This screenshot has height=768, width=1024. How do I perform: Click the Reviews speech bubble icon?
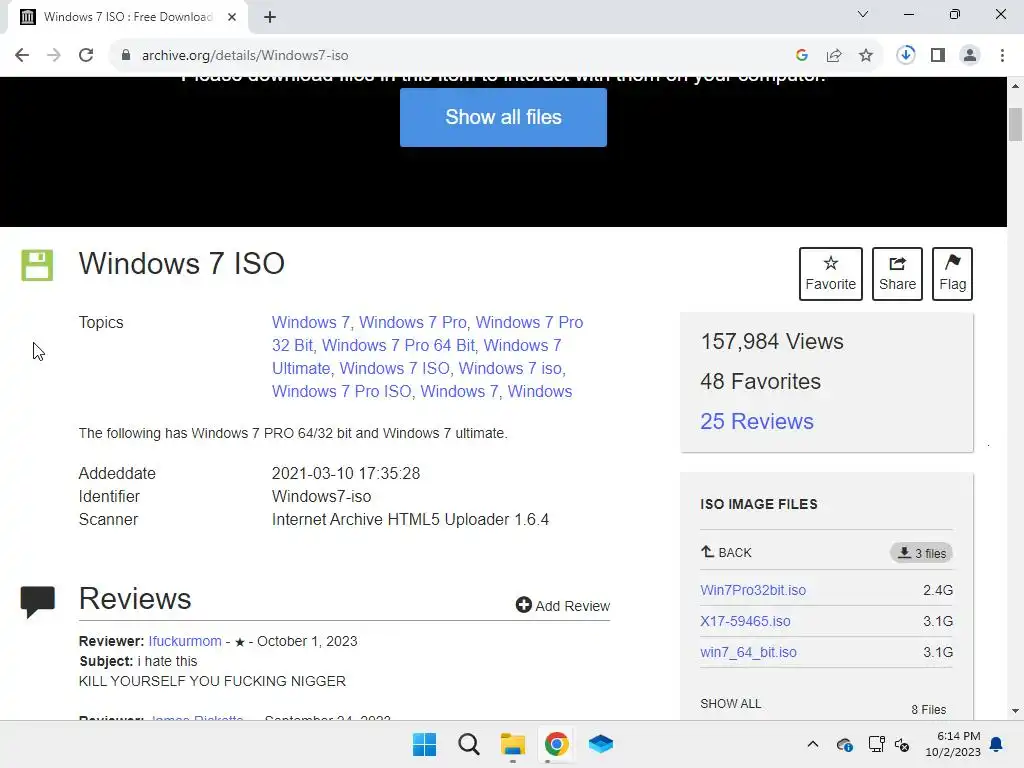38,601
